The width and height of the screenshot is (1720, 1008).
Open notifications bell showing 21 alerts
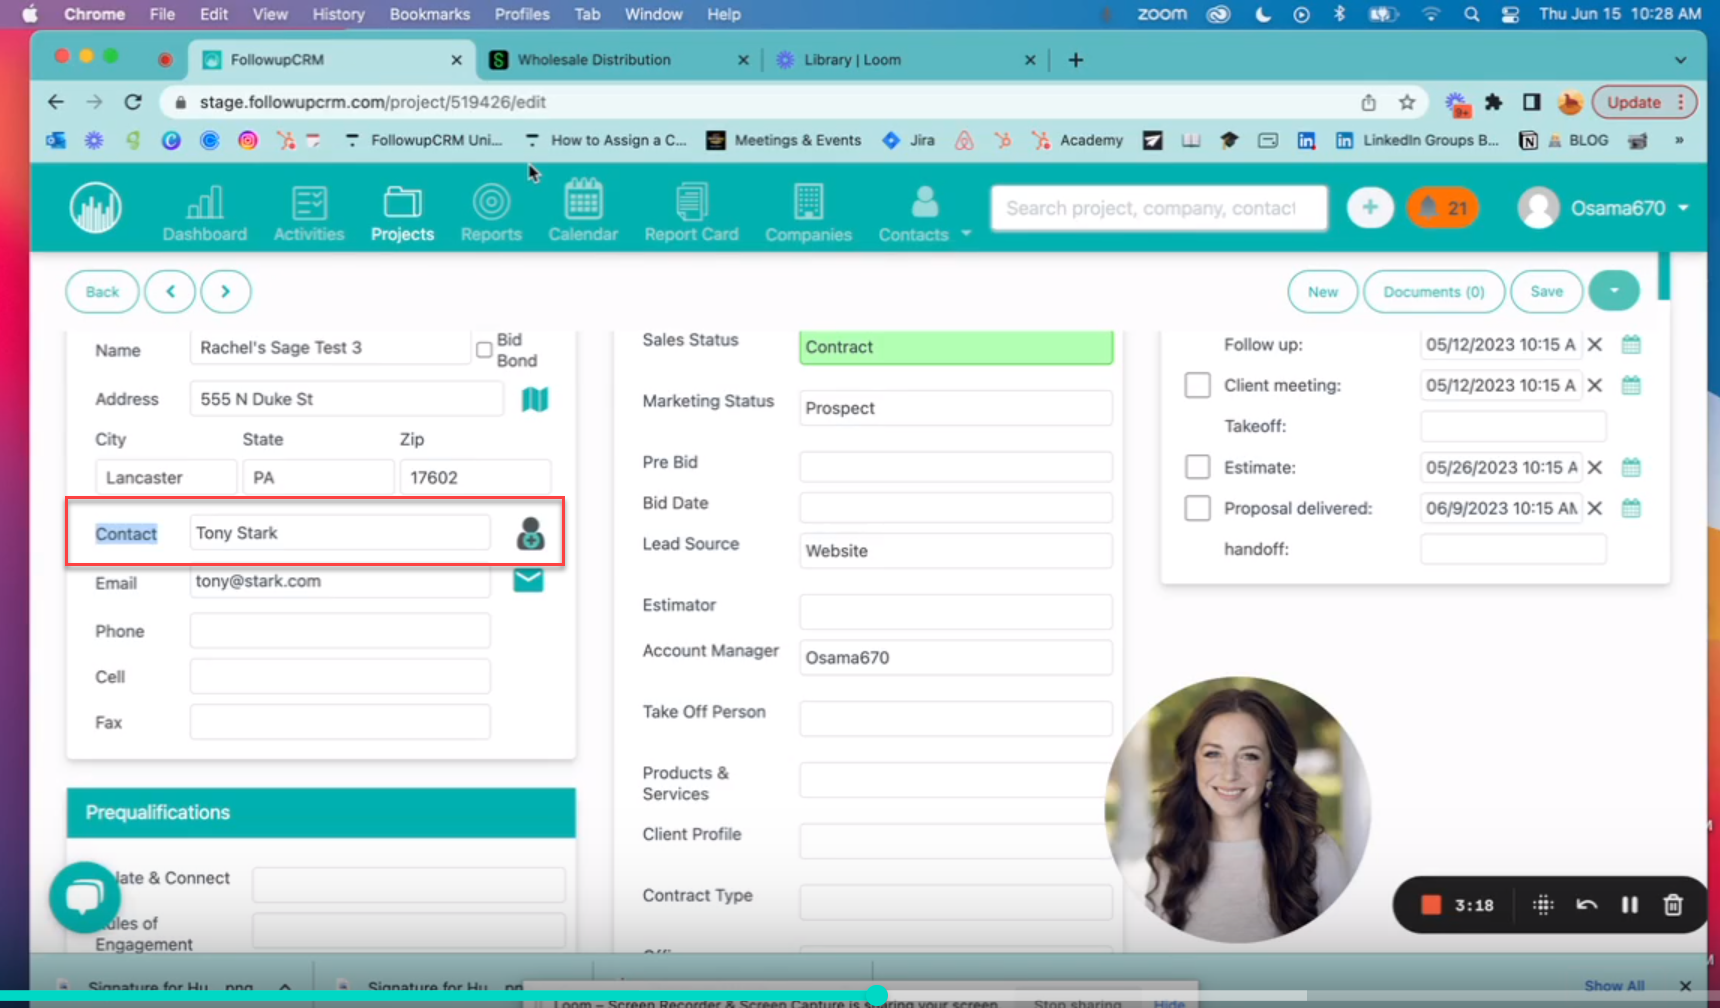pos(1443,207)
